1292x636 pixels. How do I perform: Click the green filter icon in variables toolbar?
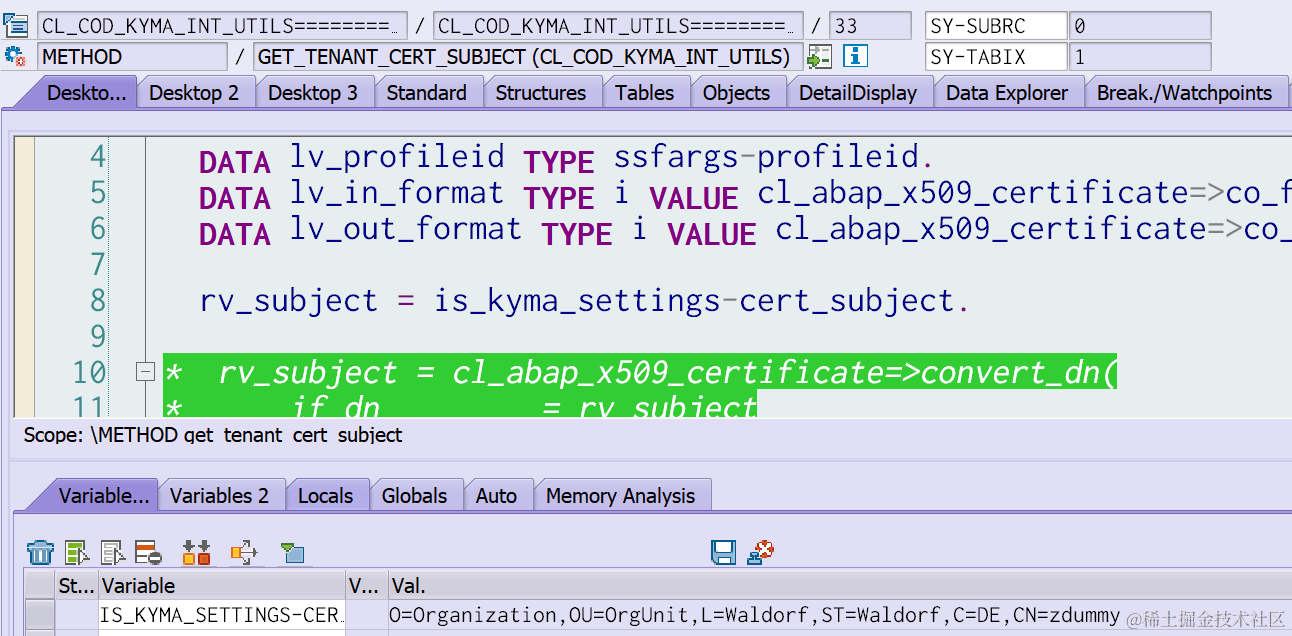[292, 552]
